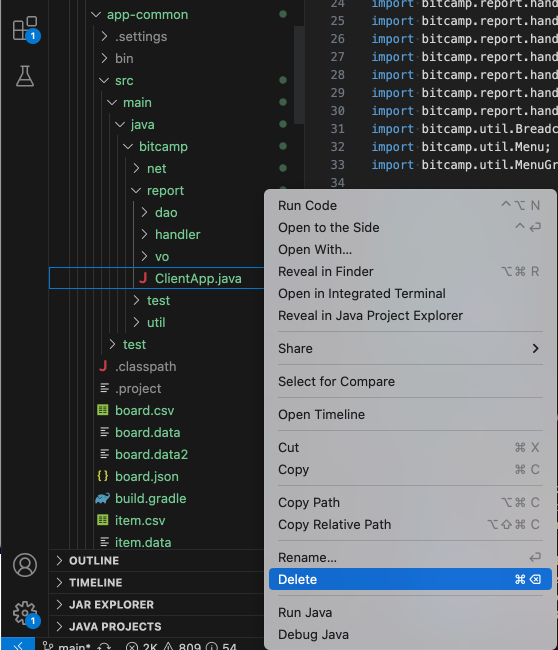
Task: Click the remote window indicator icon
Action: (18, 645)
